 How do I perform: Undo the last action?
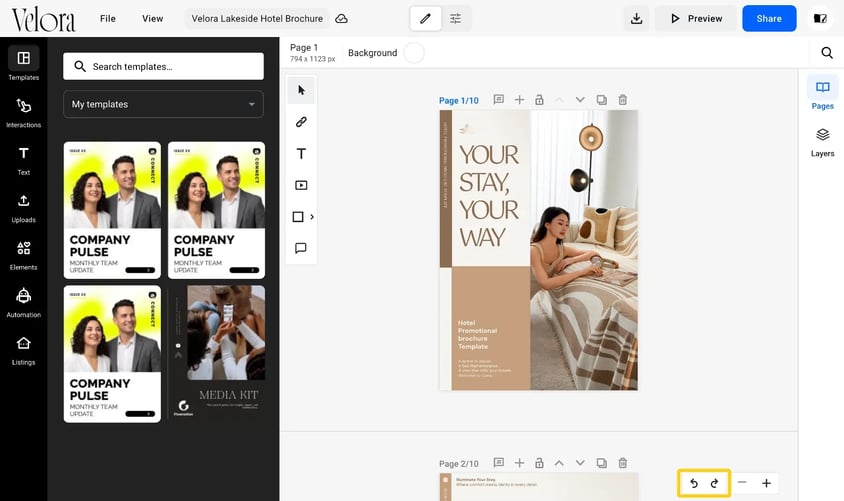tap(694, 483)
